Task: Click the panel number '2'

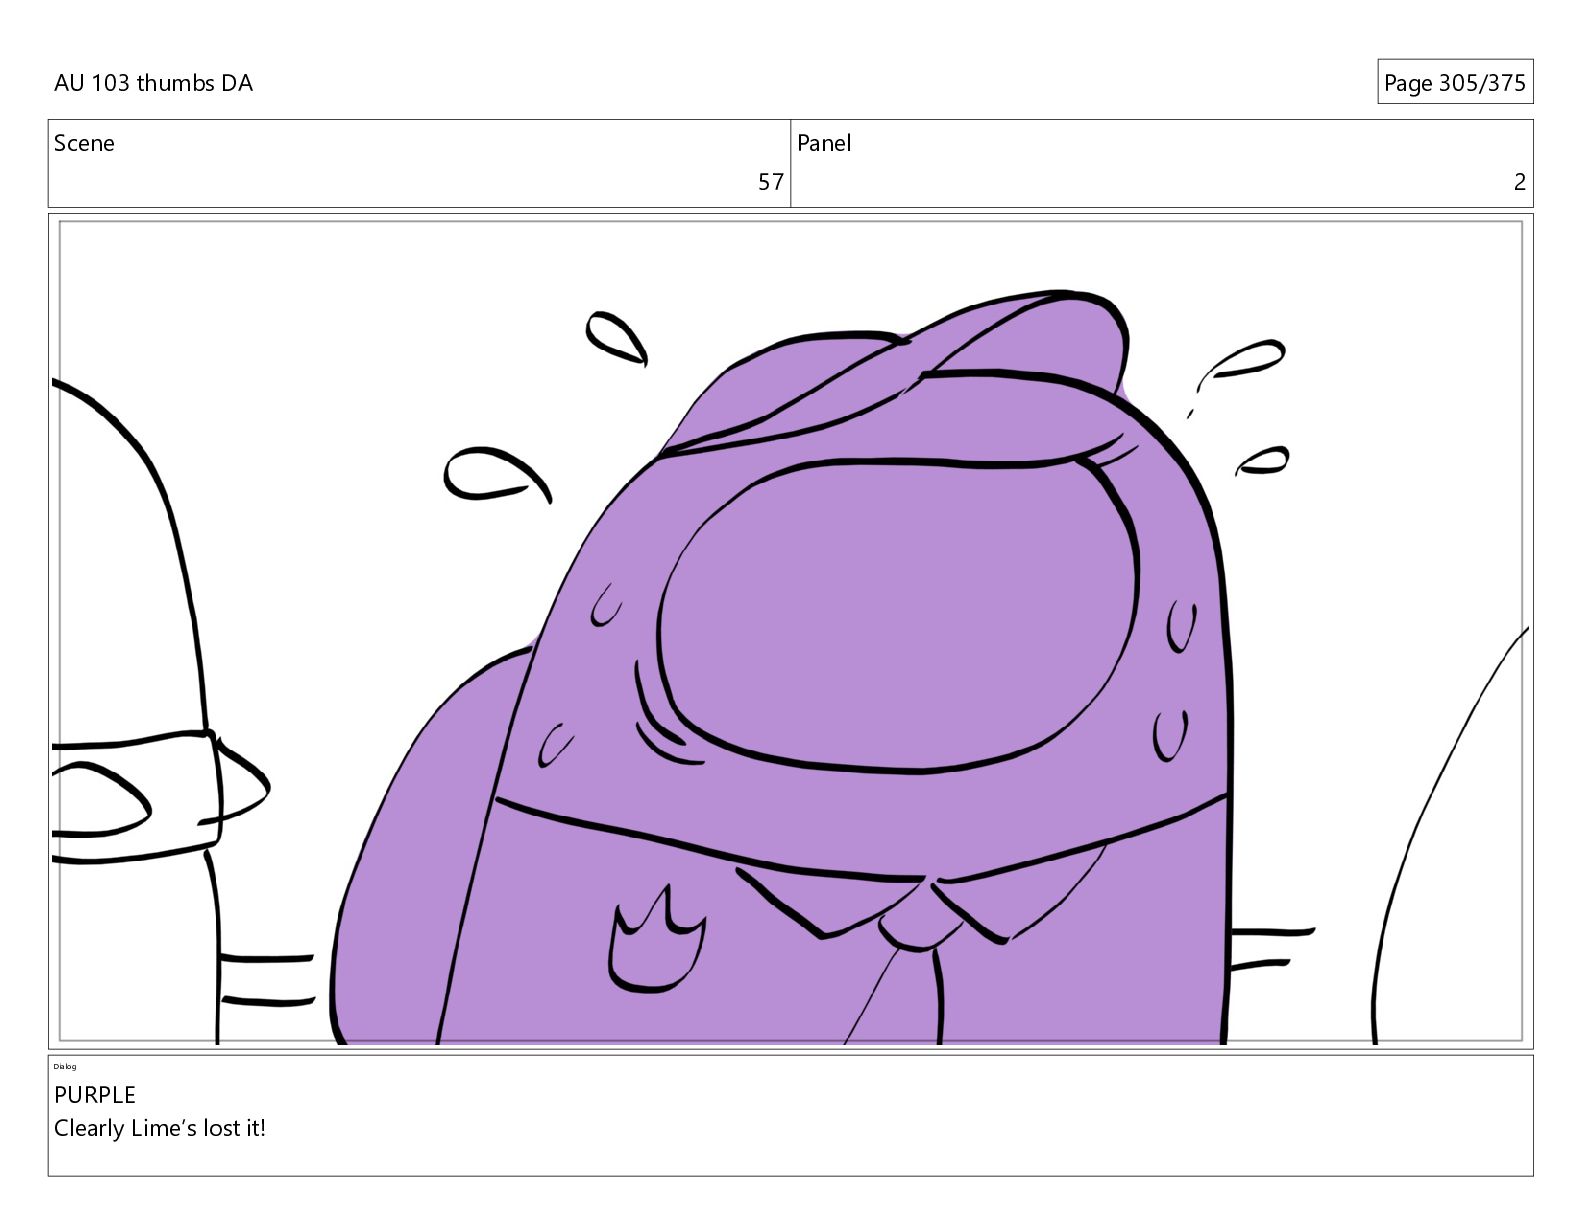Action: [x=1519, y=182]
